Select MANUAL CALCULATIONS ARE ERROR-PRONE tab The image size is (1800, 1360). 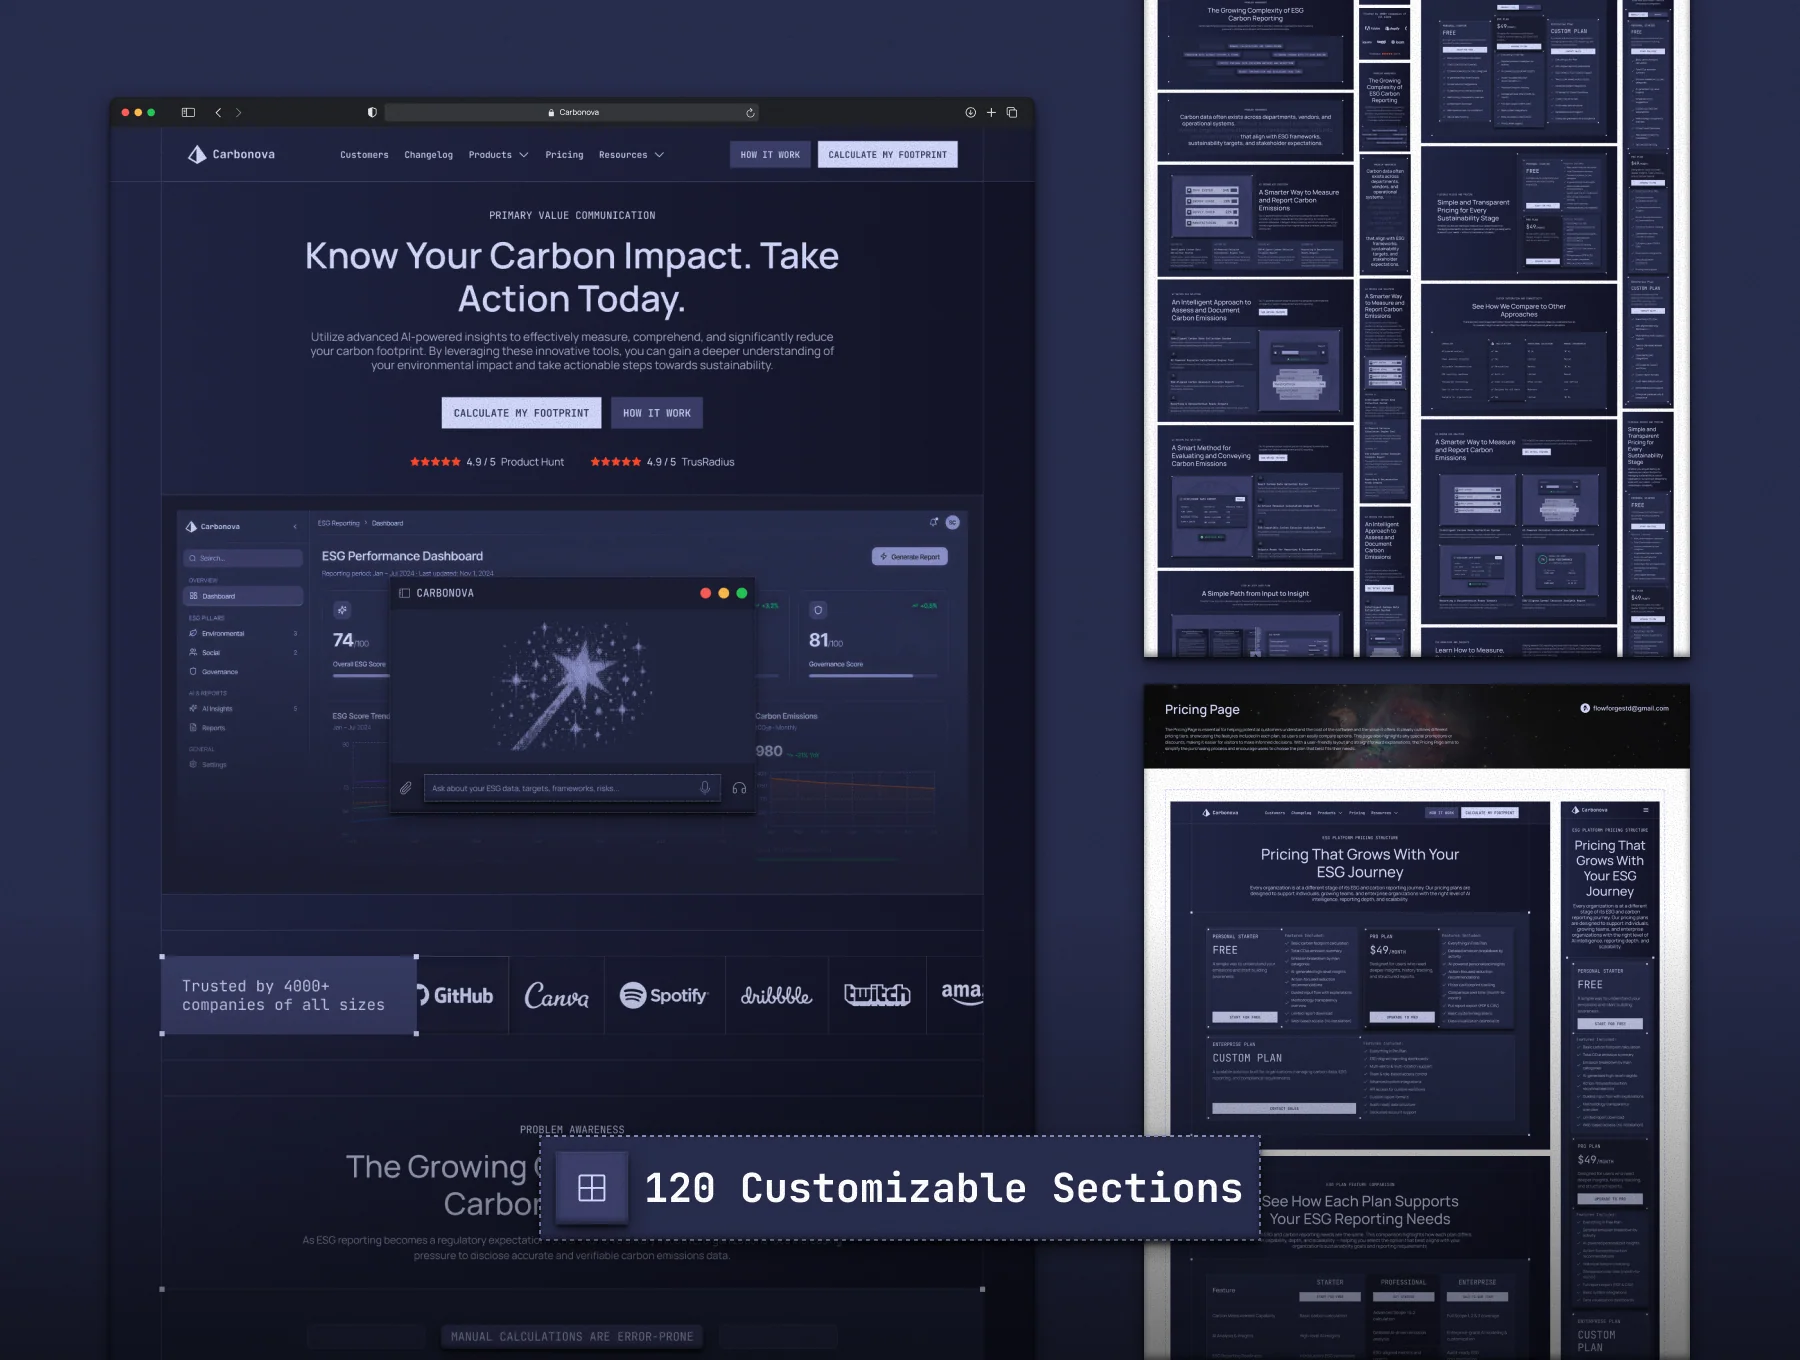point(572,1336)
